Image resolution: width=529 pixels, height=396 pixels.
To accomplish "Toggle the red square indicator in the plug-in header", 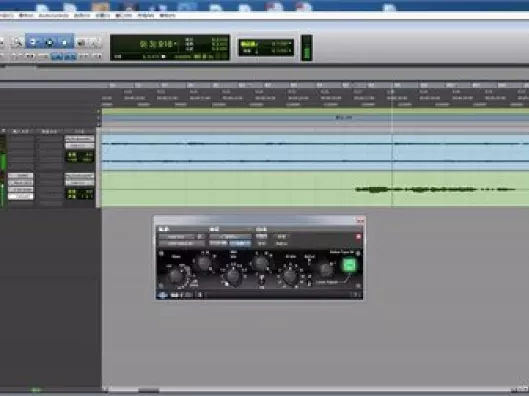I will 358,237.
